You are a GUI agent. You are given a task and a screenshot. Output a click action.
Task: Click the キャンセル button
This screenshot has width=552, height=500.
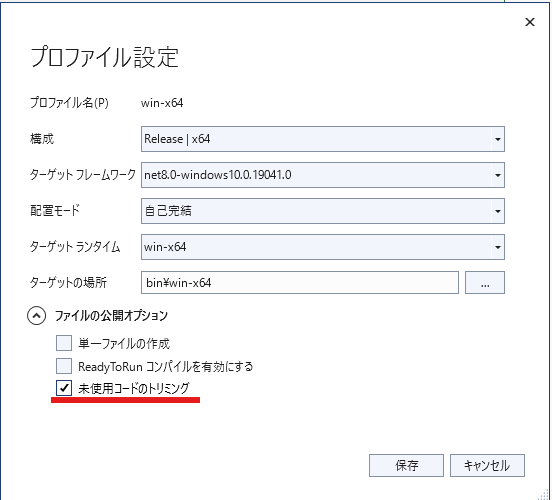[x=487, y=465]
